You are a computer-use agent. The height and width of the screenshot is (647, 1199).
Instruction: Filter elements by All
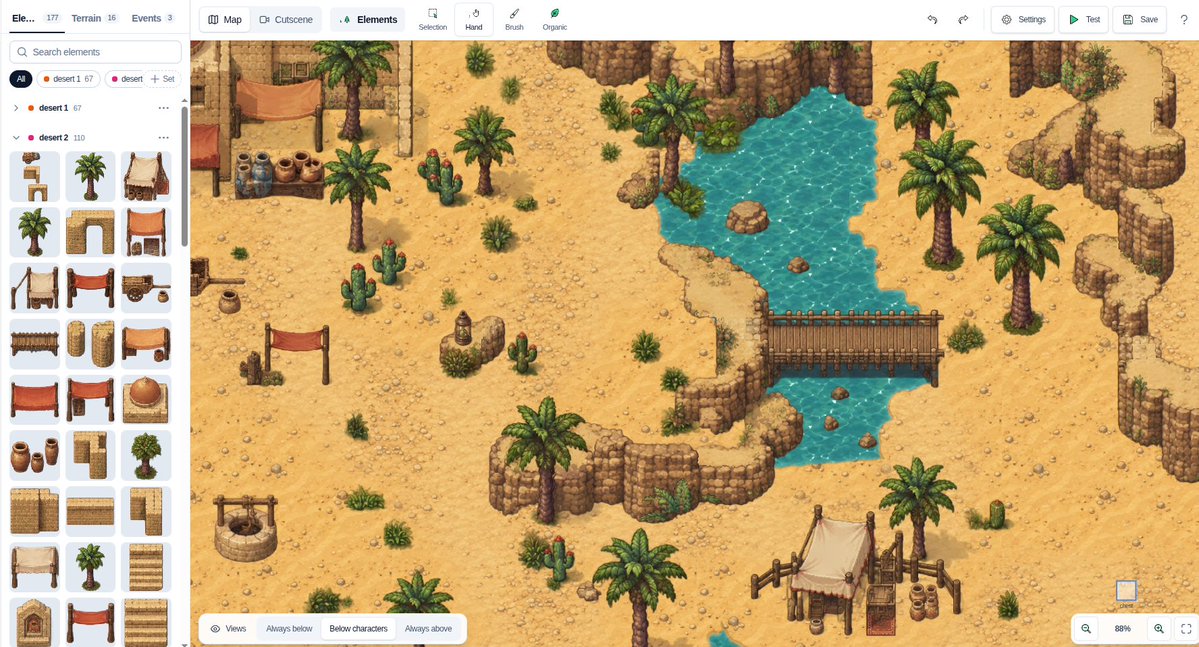click(x=21, y=79)
